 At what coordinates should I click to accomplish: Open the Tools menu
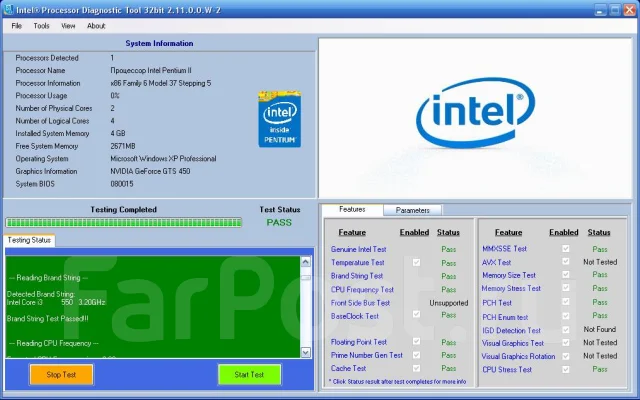pos(41,26)
